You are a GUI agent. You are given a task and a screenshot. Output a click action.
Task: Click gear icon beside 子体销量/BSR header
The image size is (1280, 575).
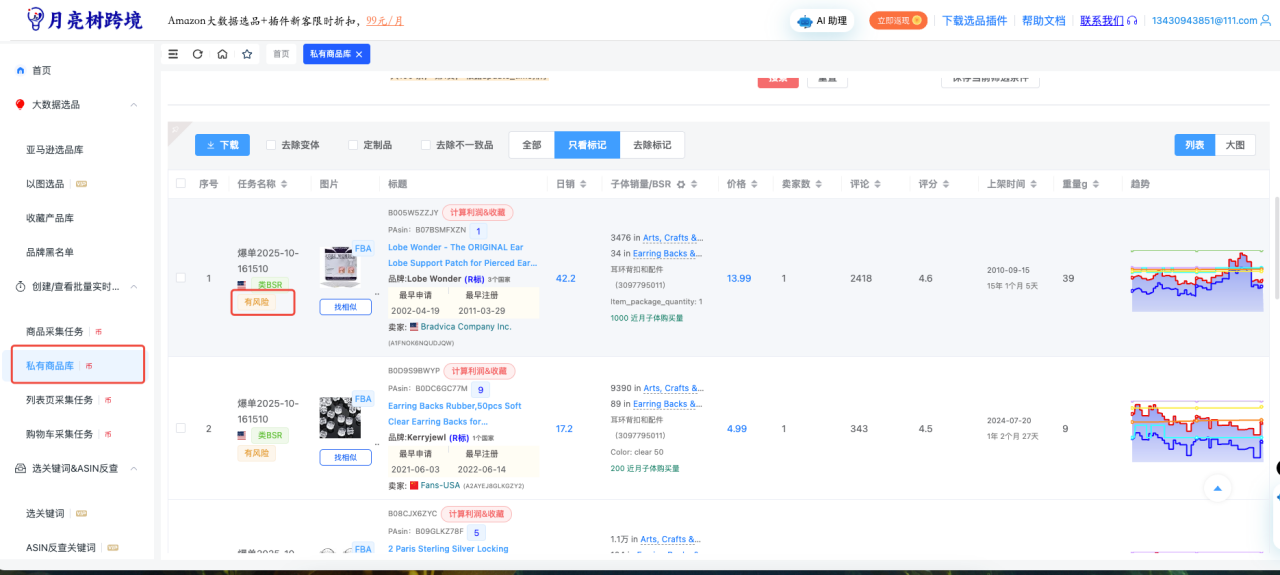(681, 184)
